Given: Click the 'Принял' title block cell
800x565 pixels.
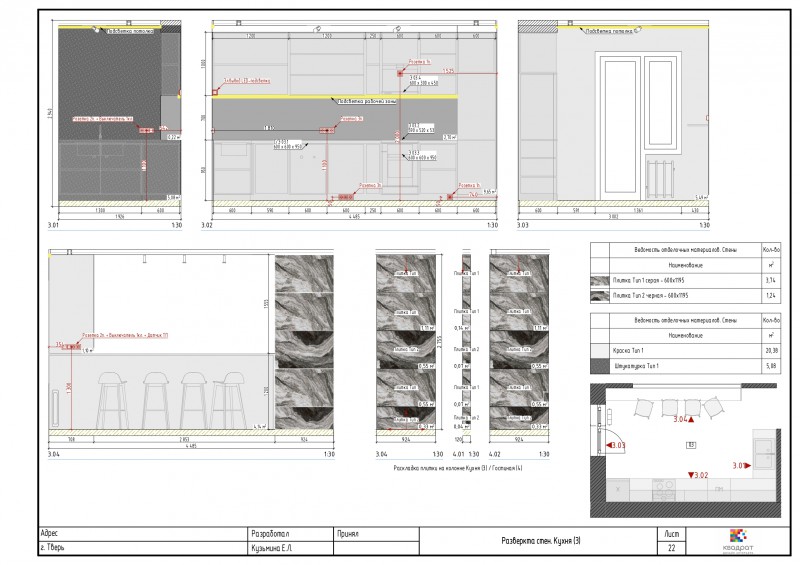Looking at the screenshot, I should pos(377,534).
